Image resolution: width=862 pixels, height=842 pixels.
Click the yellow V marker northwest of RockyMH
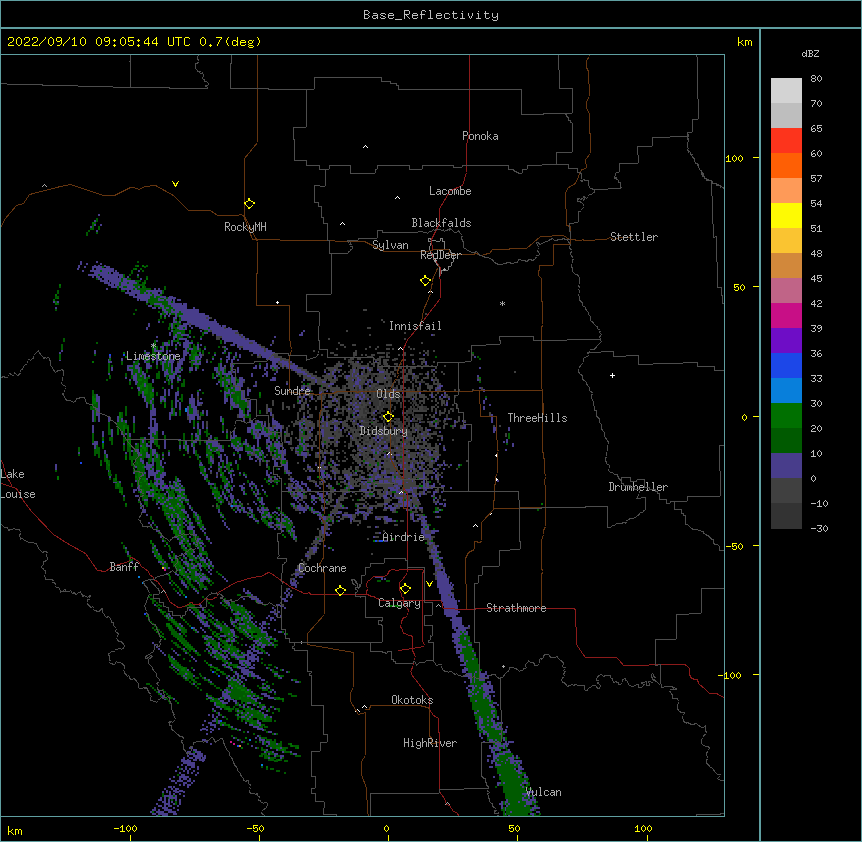click(175, 184)
